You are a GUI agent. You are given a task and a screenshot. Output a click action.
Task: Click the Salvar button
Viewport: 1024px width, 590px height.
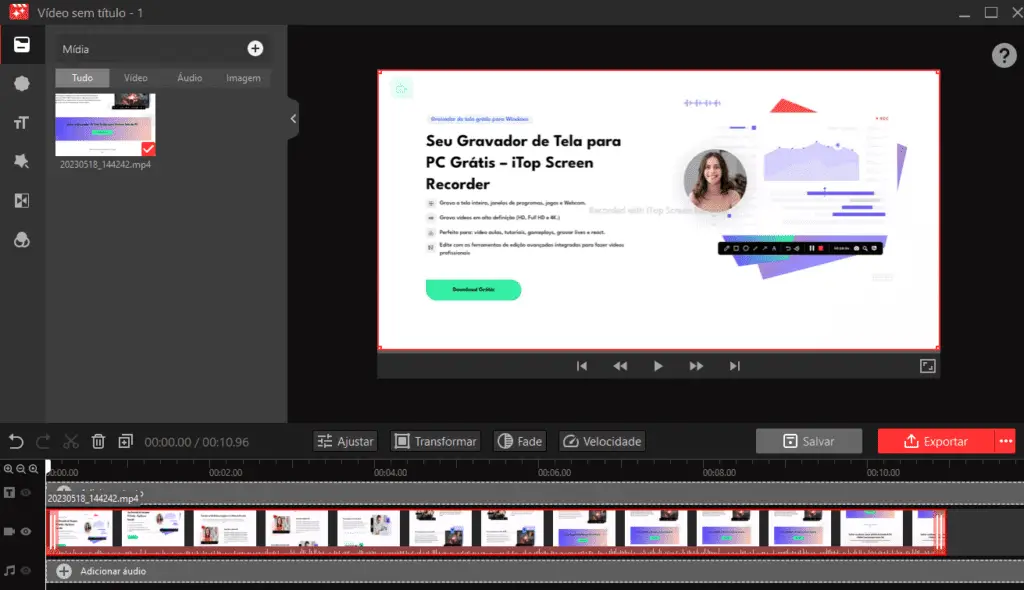tap(808, 441)
